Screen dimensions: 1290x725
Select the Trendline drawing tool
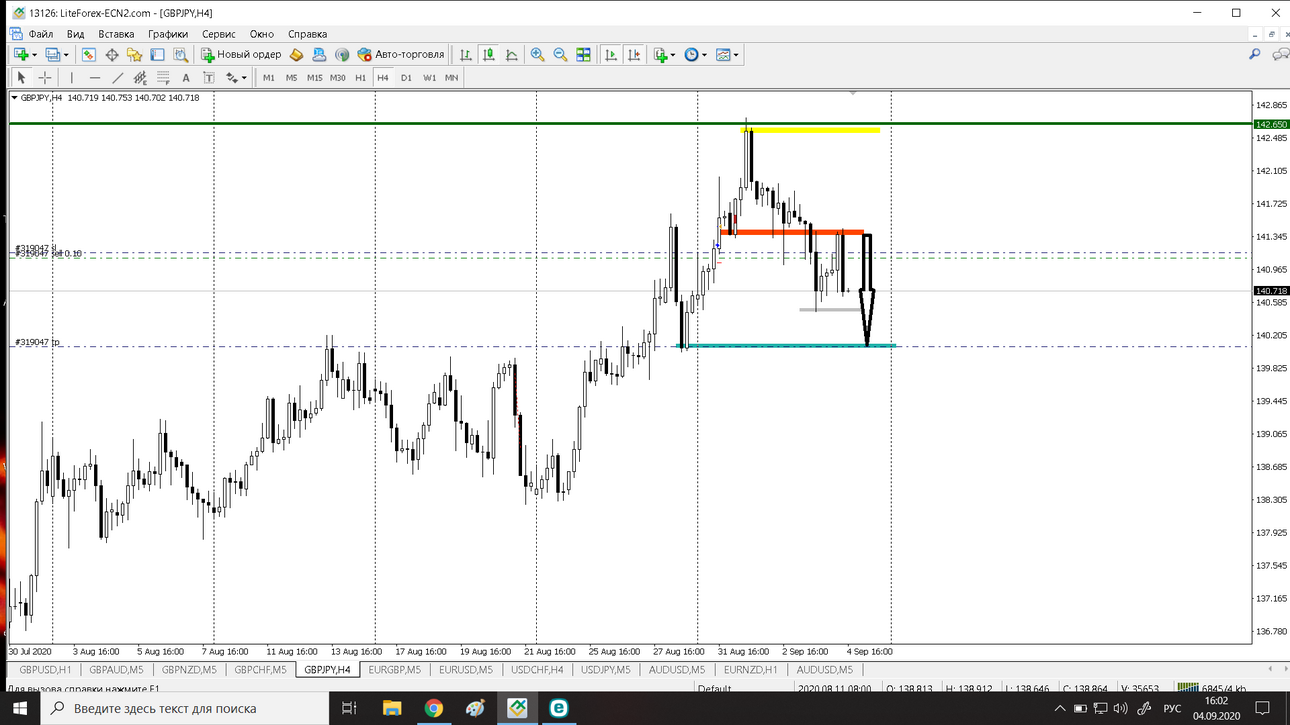pyautogui.click(x=118, y=77)
